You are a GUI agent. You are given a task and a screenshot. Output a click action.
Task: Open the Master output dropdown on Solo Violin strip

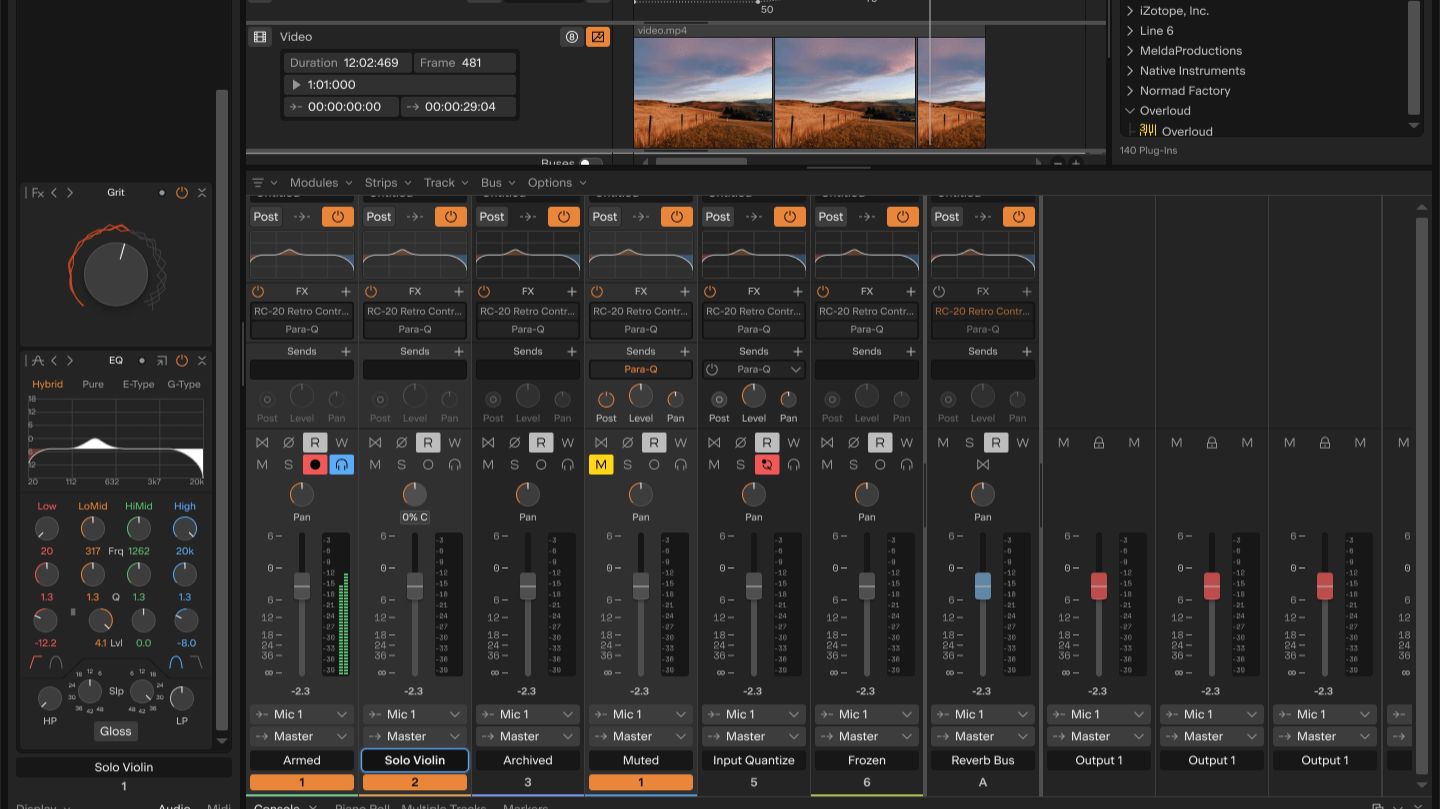tap(415, 736)
